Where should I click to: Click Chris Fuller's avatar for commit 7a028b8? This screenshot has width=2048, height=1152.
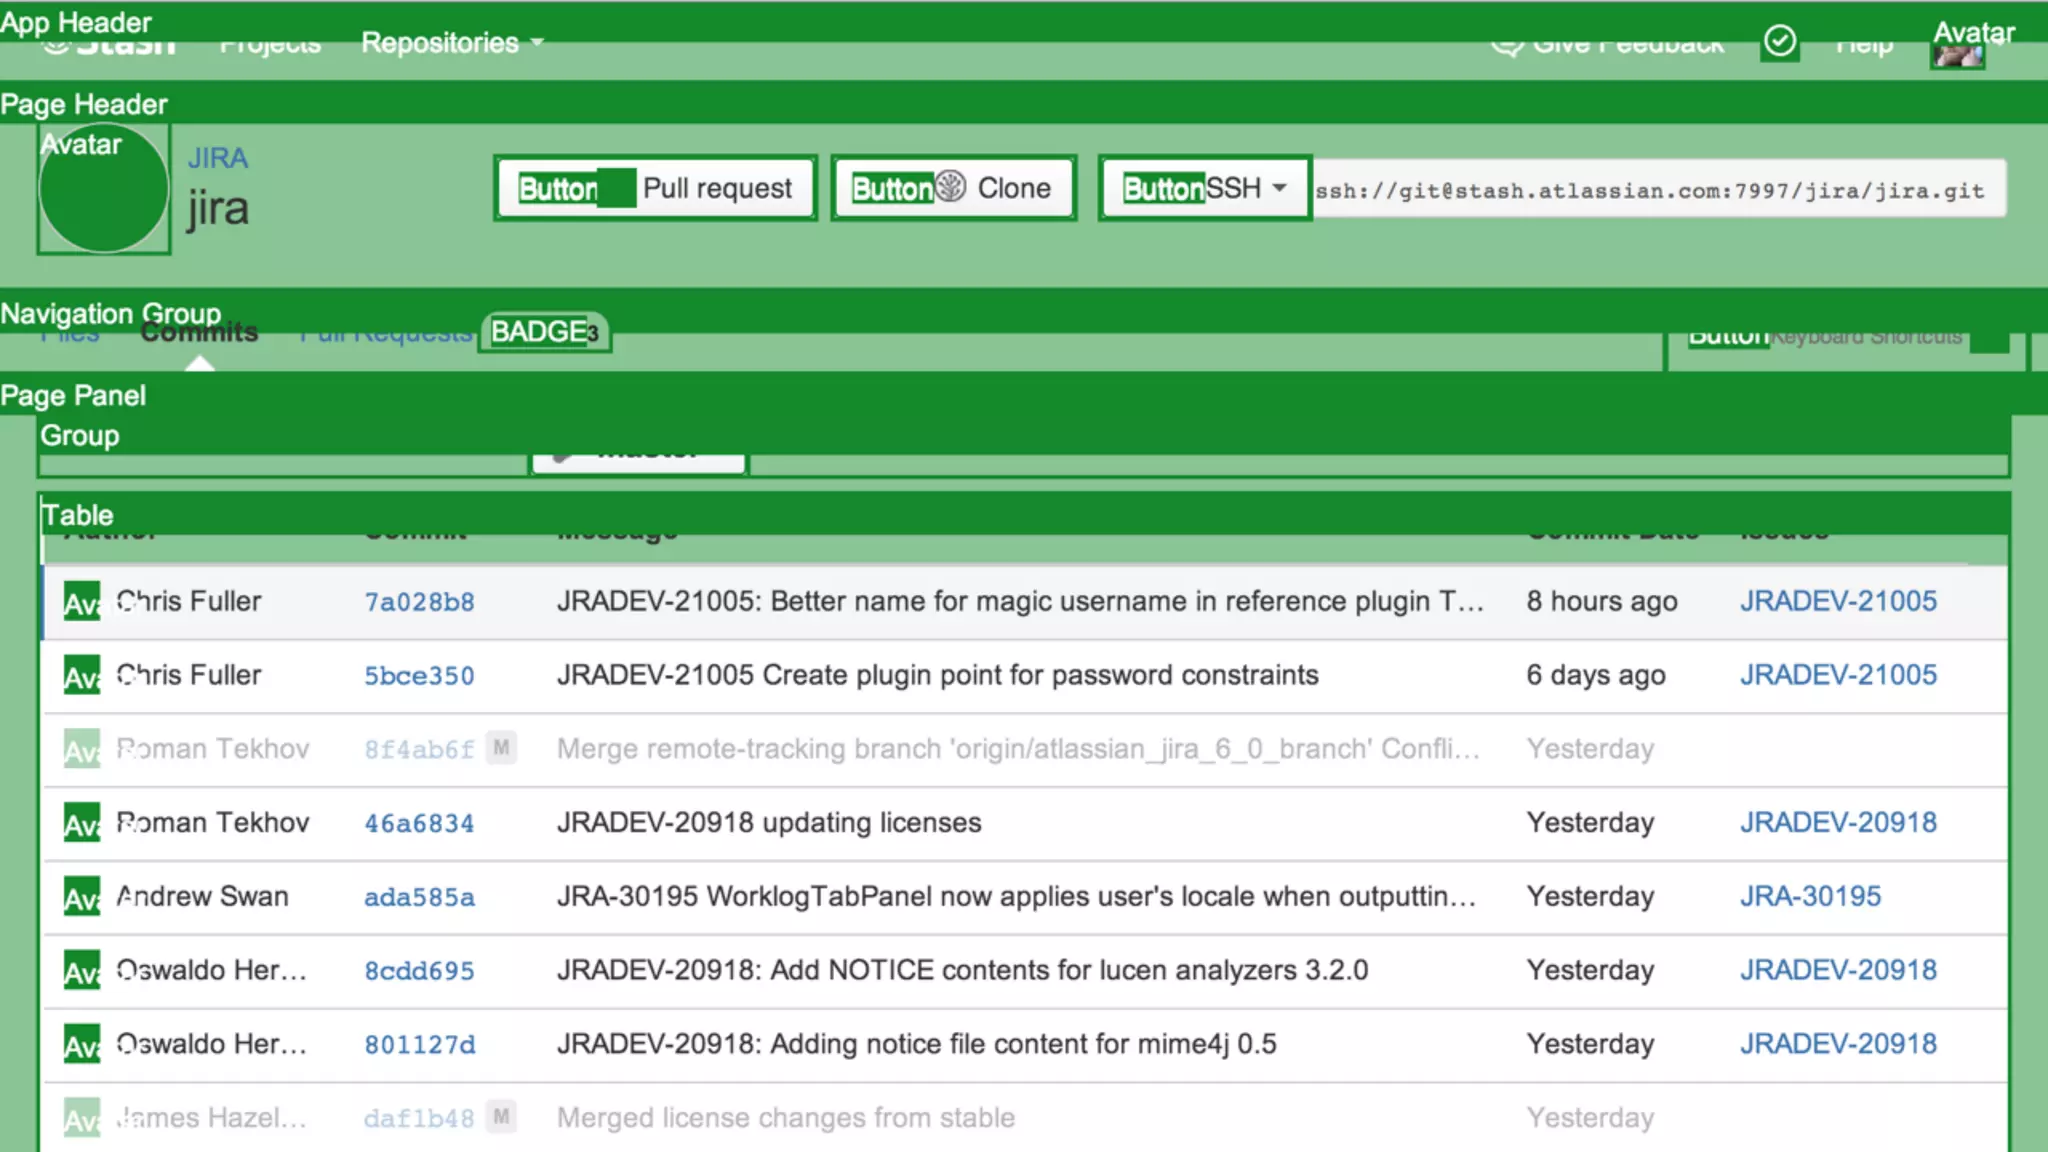pos(81,602)
